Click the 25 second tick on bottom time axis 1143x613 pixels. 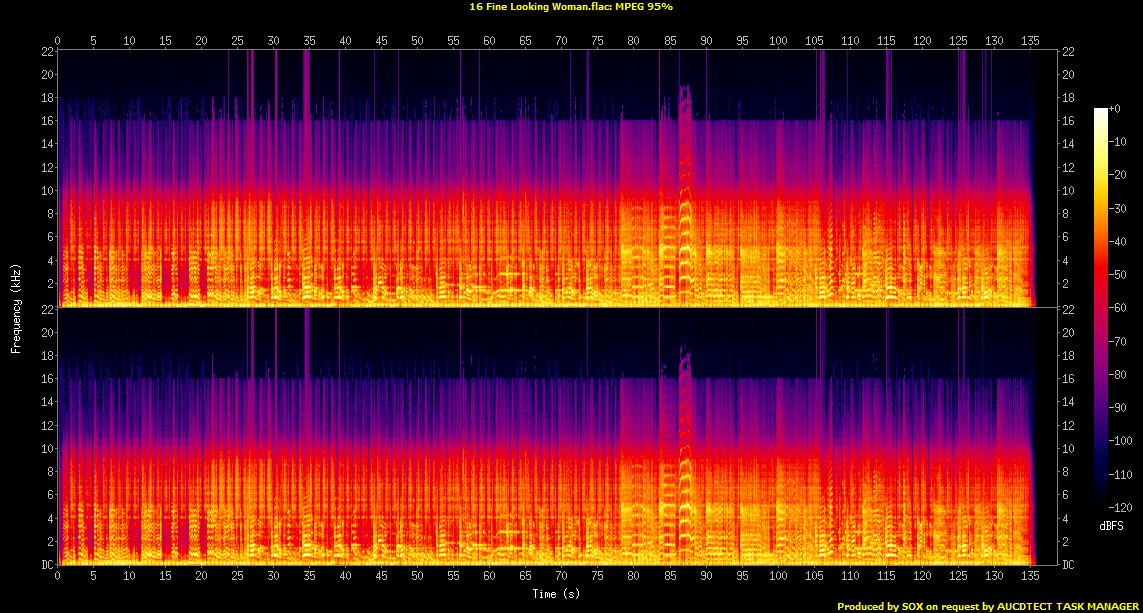pyautogui.click(x=237, y=577)
